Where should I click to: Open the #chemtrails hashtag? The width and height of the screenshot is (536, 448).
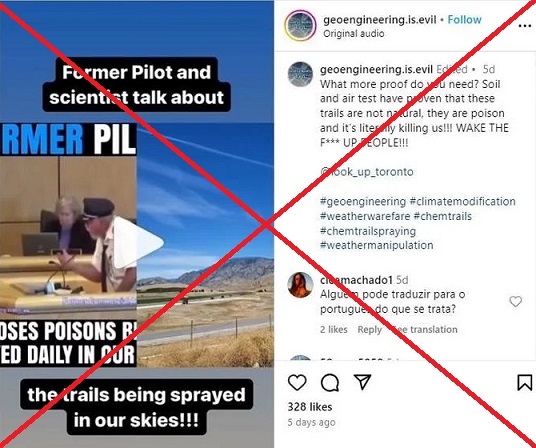[x=443, y=216]
